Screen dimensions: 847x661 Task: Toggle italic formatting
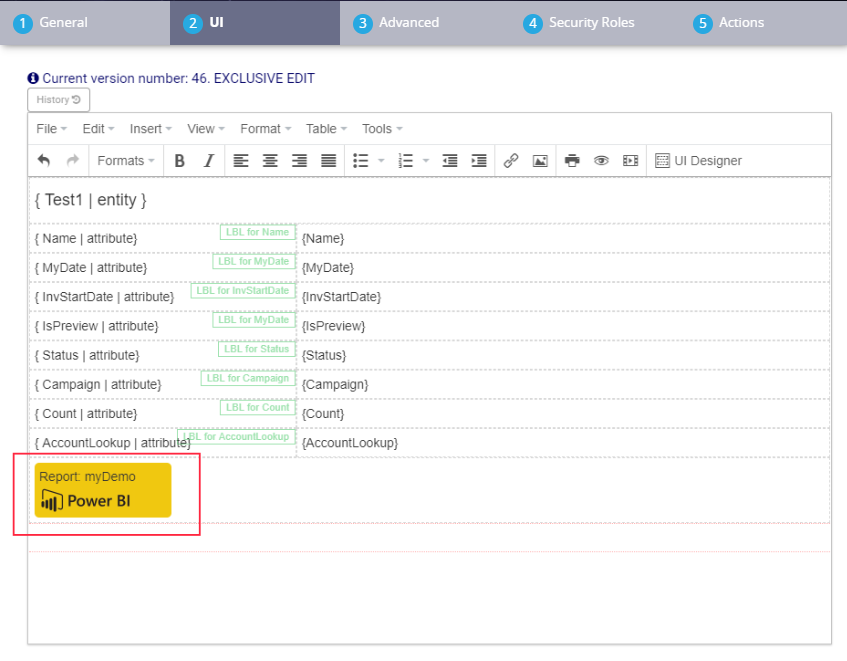click(x=209, y=161)
